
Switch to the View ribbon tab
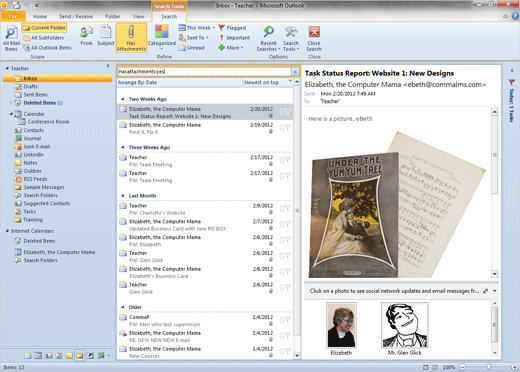tap(138, 16)
